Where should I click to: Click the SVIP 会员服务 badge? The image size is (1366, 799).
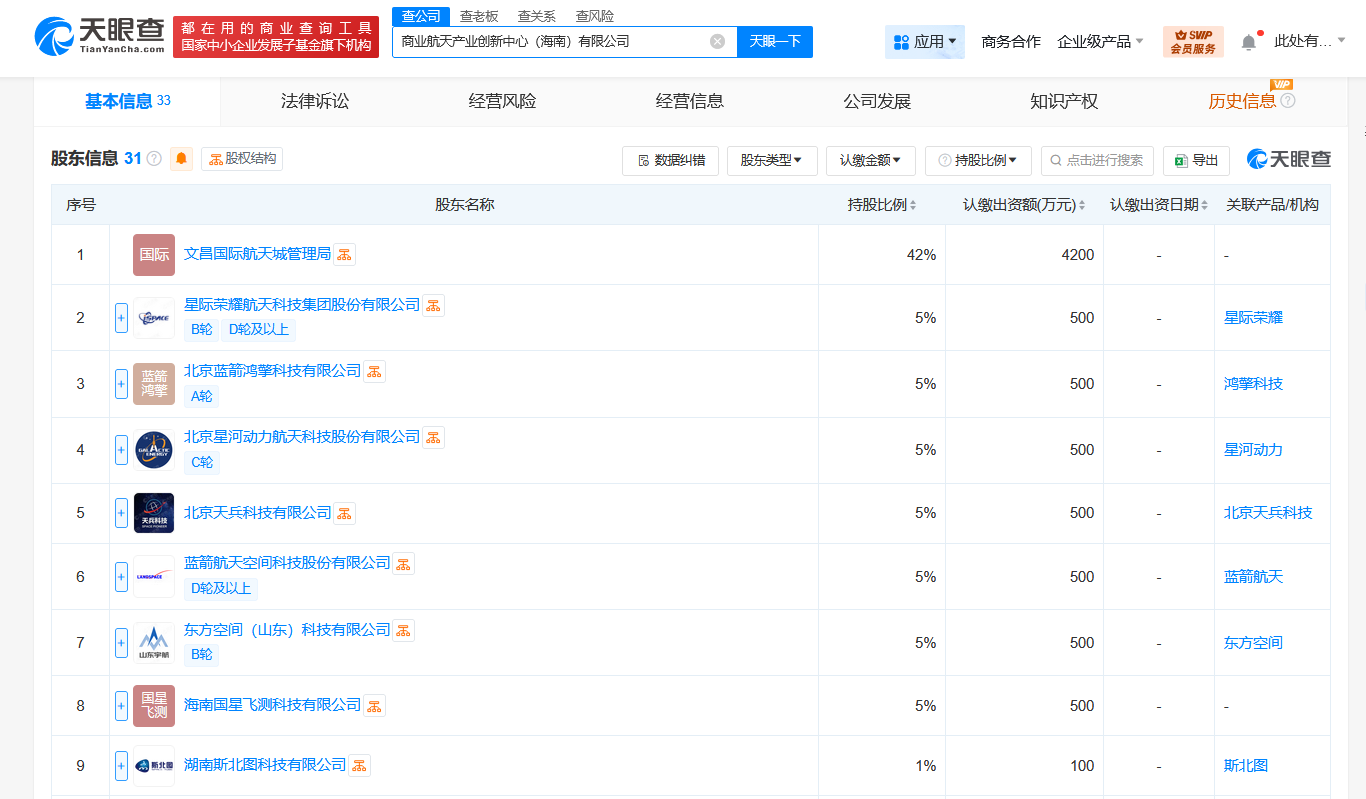[x=1193, y=42]
